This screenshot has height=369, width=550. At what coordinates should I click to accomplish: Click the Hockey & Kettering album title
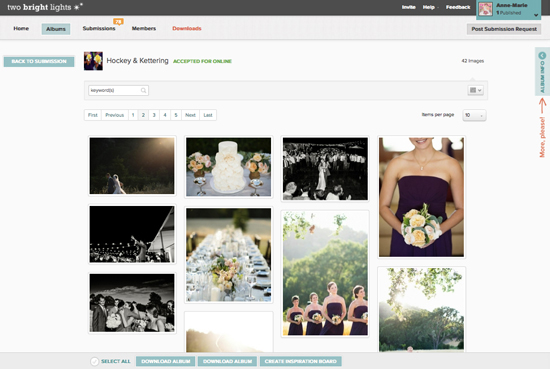click(138, 61)
